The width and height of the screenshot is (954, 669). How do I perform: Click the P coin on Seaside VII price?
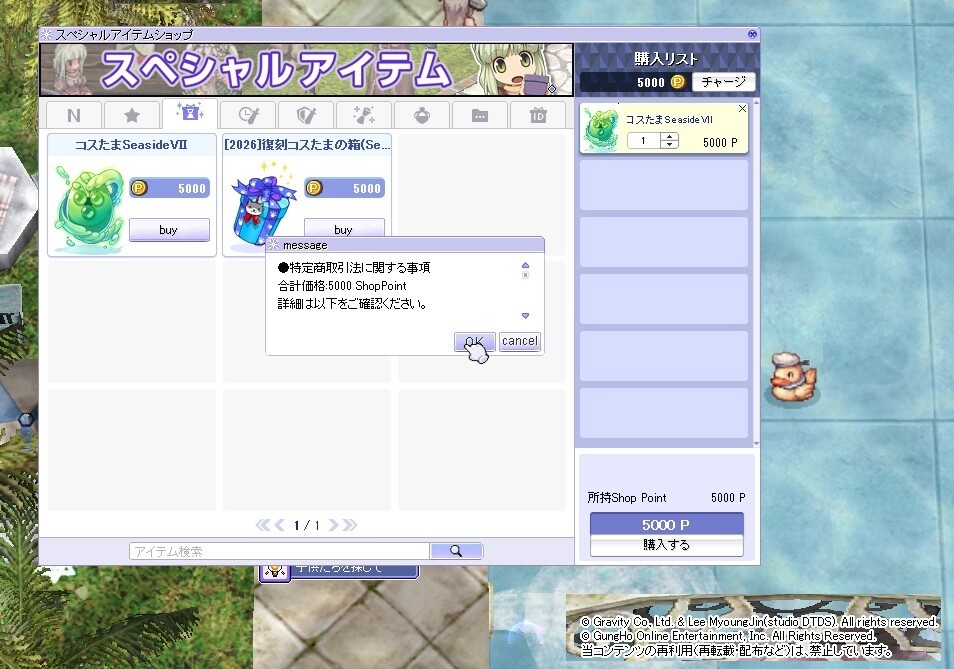click(139, 188)
